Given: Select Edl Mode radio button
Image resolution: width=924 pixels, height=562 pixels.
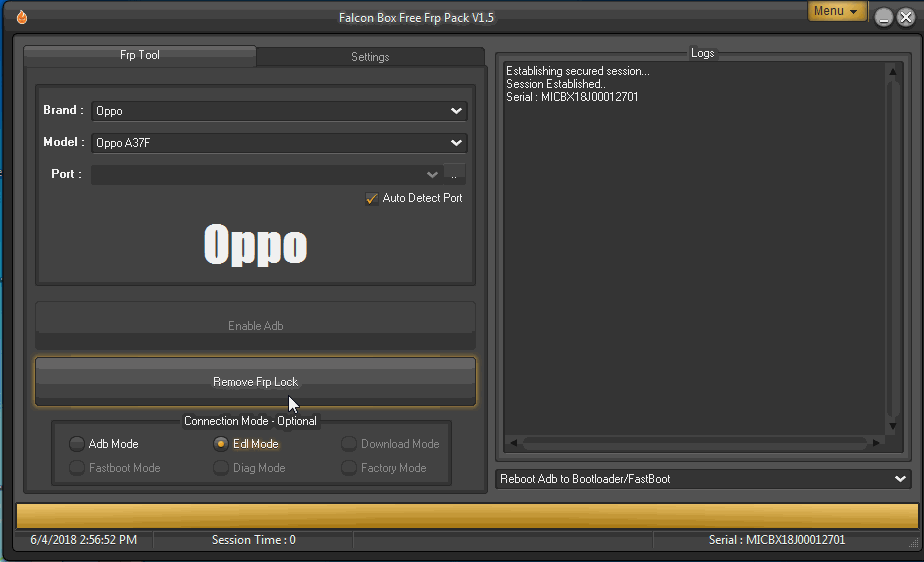Looking at the screenshot, I should click(x=221, y=444).
